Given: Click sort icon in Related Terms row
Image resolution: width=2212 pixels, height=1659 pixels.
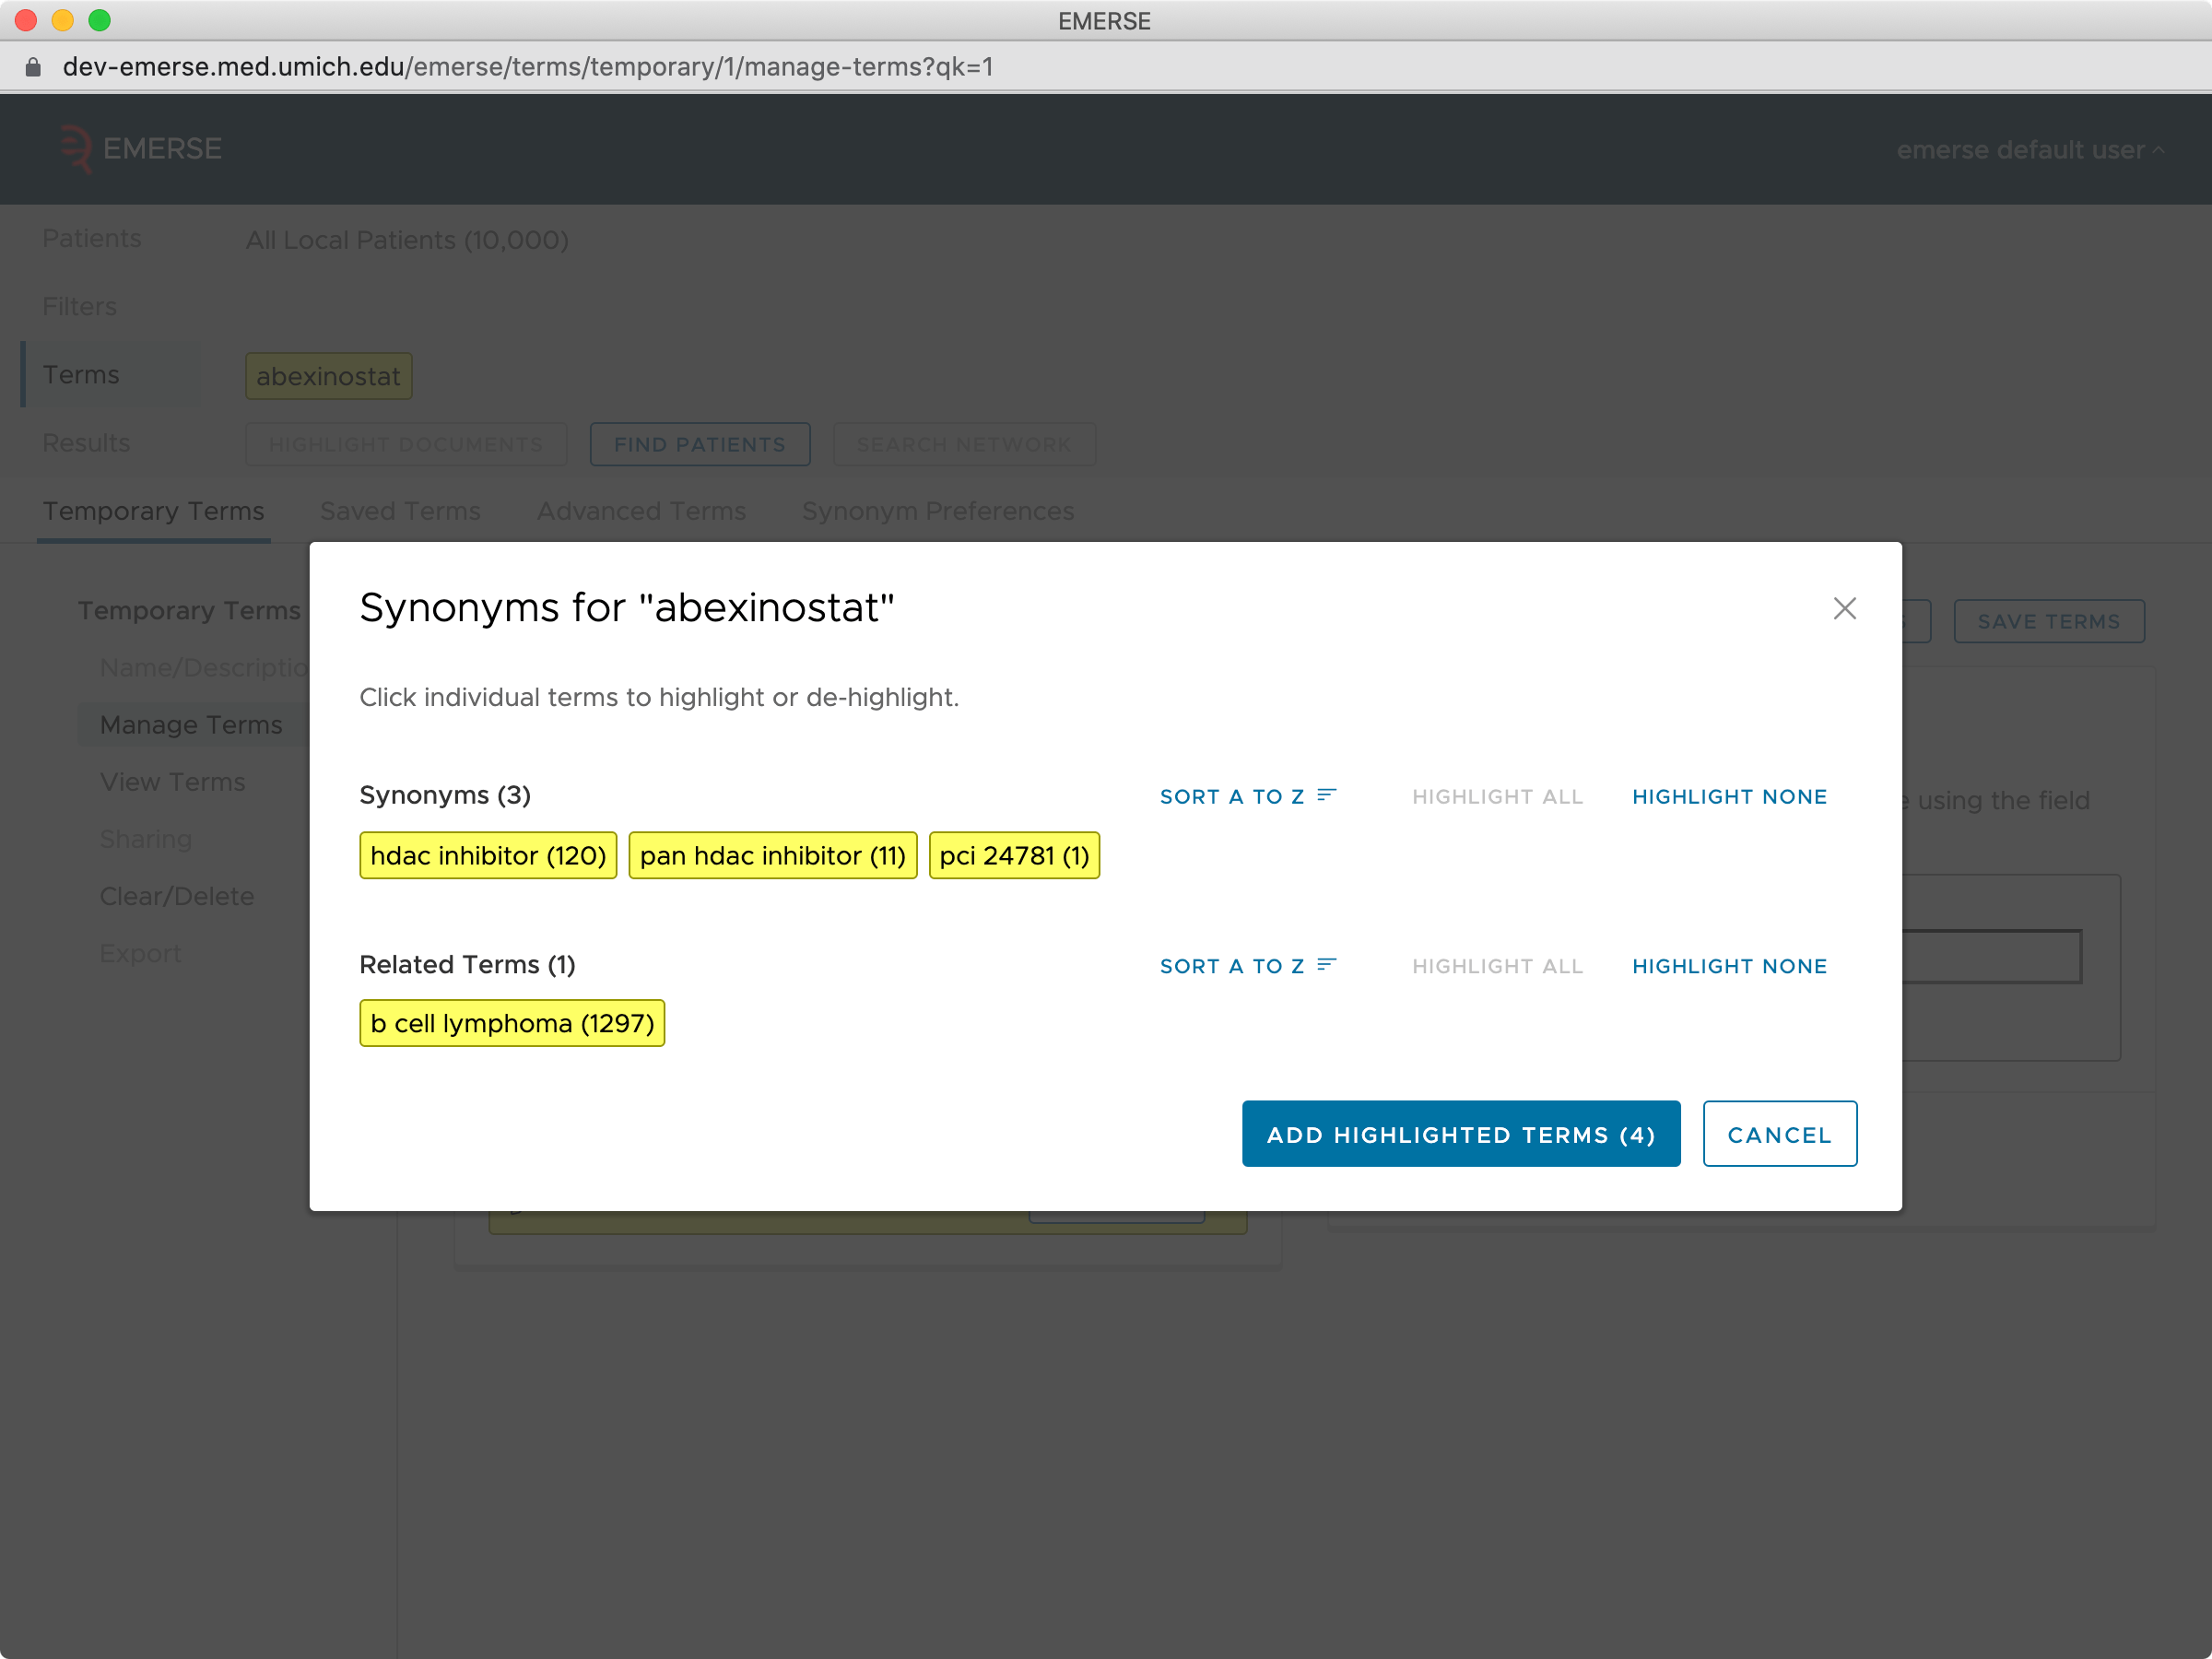Looking at the screenshot, I should 1326,965.
